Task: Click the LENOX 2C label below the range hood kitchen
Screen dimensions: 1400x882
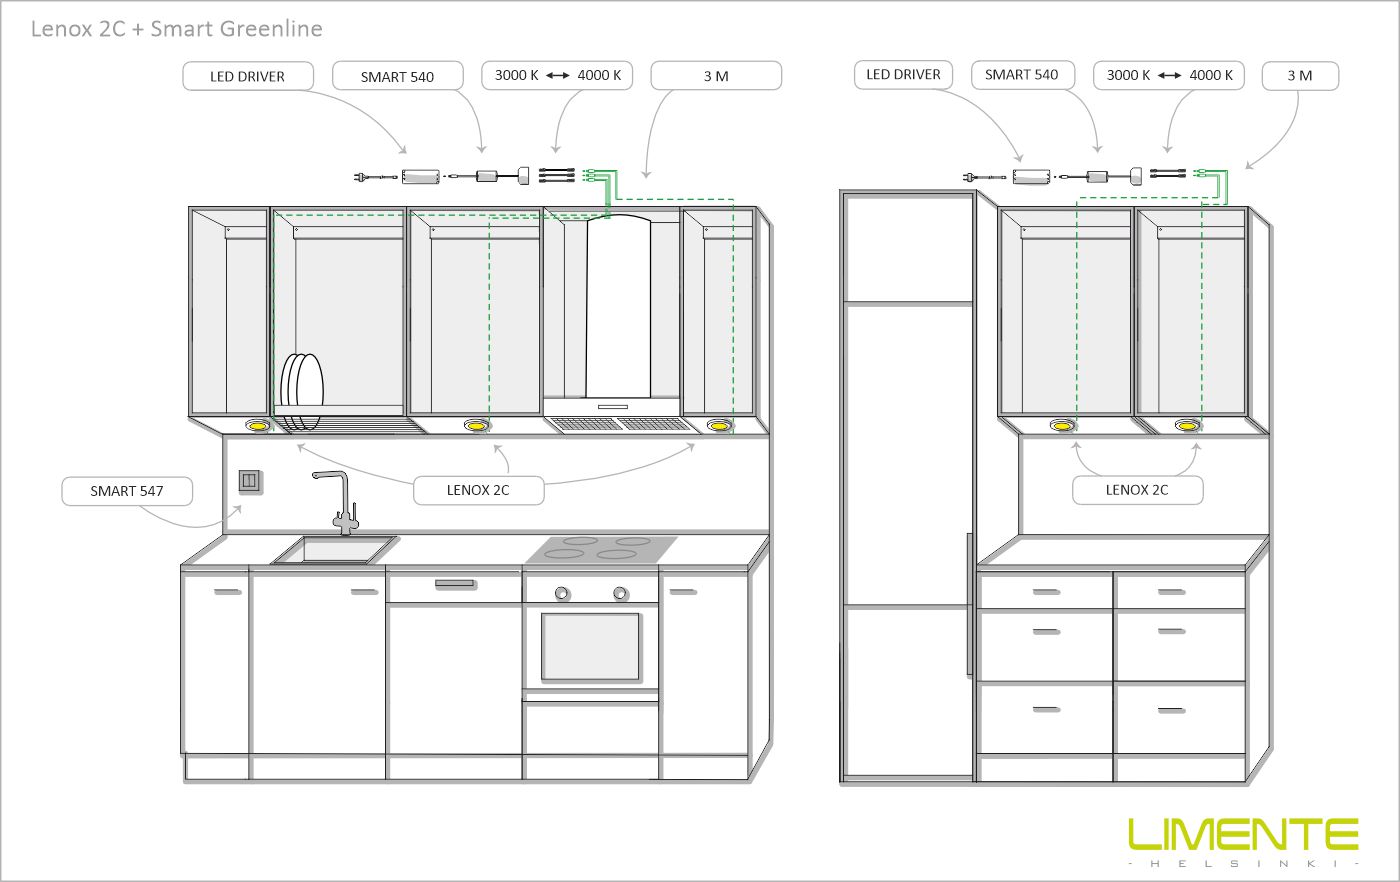Action: [x=478, y=490]
